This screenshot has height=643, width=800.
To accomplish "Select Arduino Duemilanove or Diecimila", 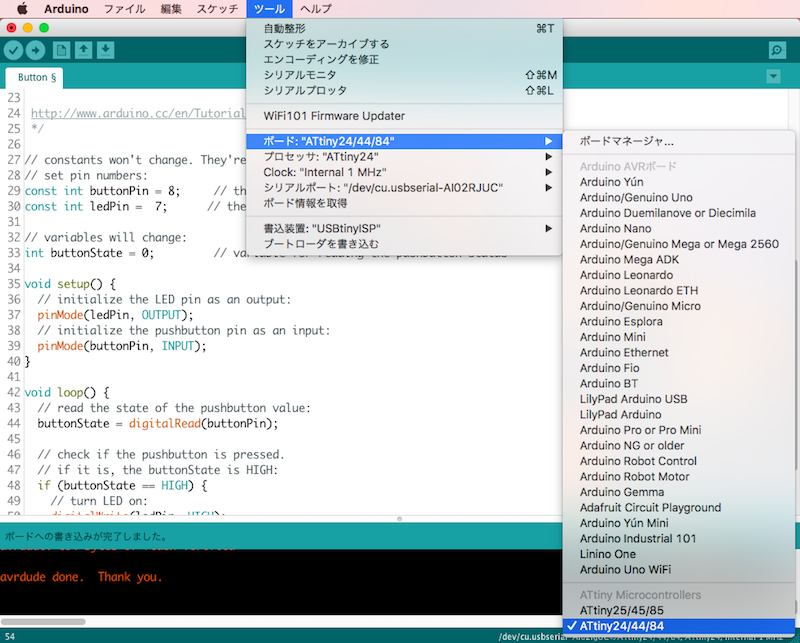I will coord(679,213).
